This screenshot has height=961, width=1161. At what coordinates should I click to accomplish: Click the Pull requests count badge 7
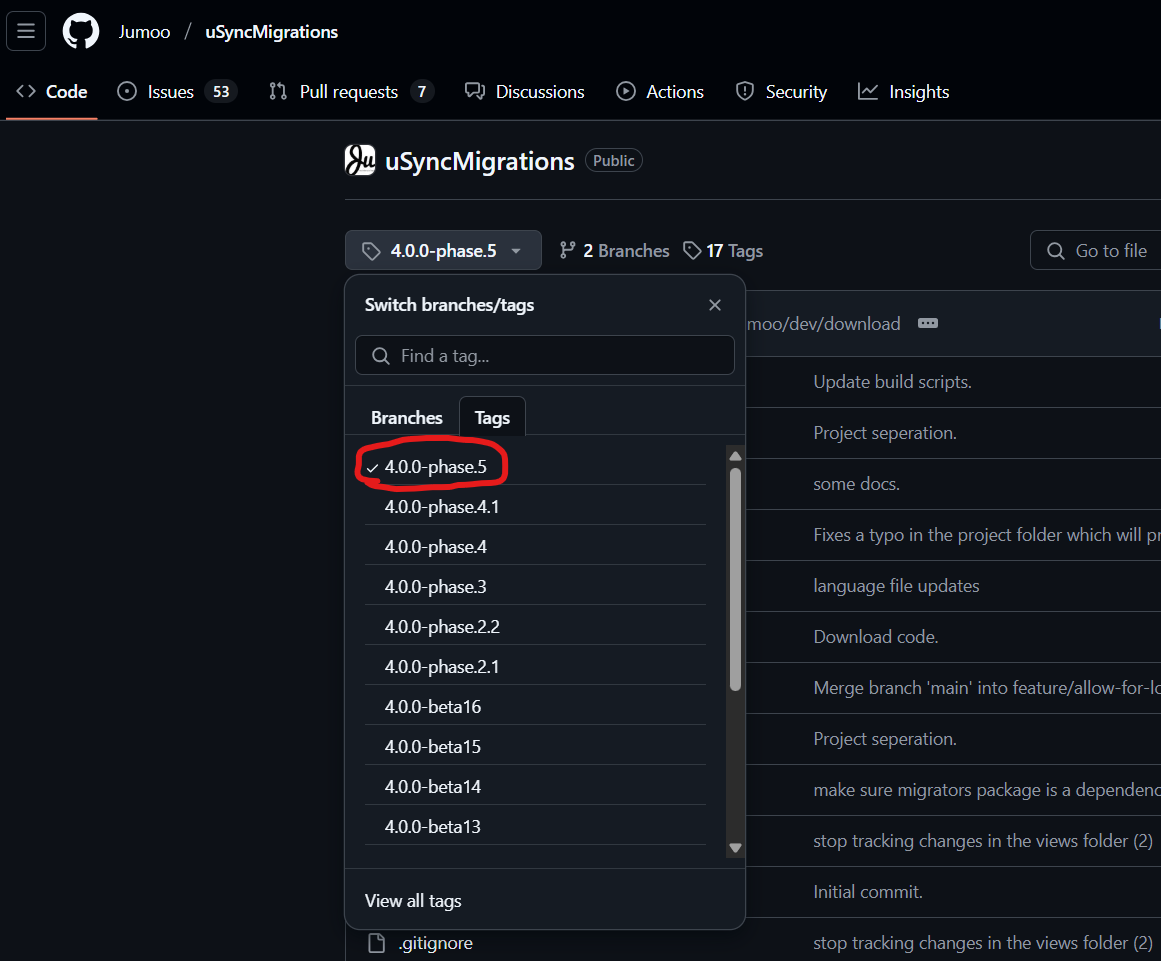pos(422,92)
